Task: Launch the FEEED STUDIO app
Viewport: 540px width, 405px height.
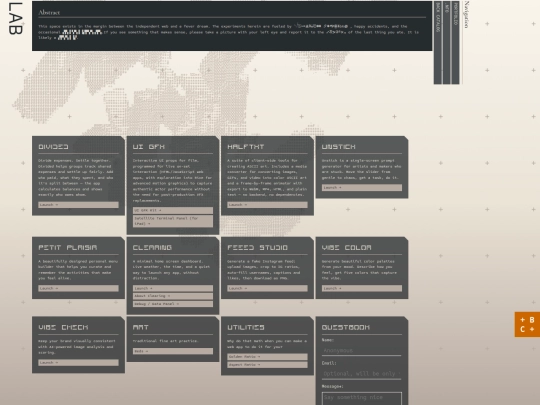Action: (x=267, y=288)
